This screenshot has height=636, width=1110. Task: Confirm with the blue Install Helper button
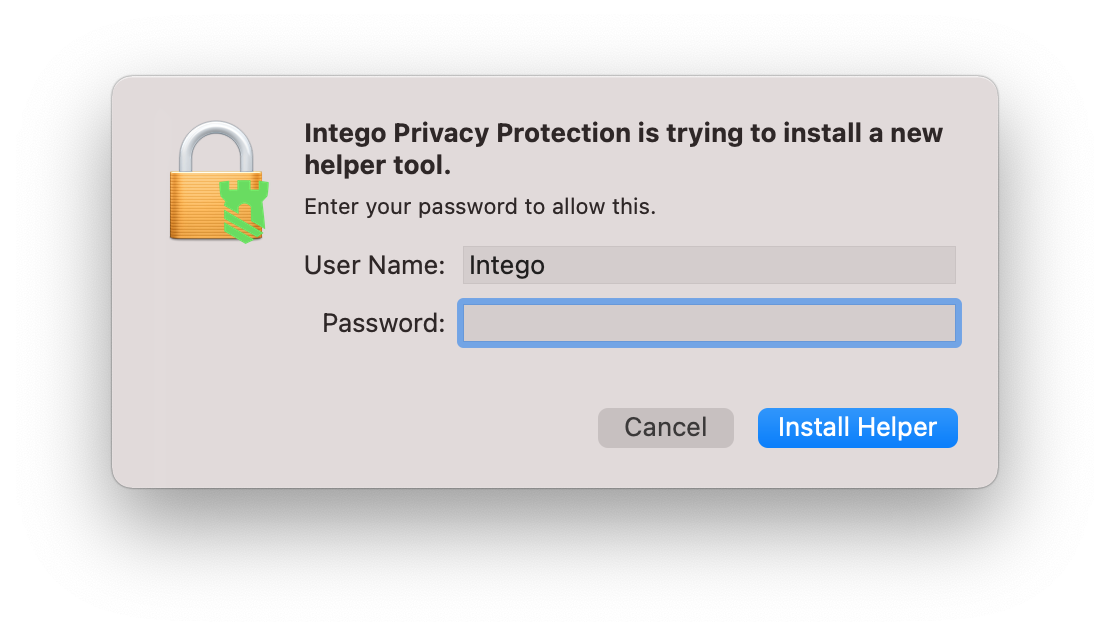pyautogui.click(x=857, y=427)
